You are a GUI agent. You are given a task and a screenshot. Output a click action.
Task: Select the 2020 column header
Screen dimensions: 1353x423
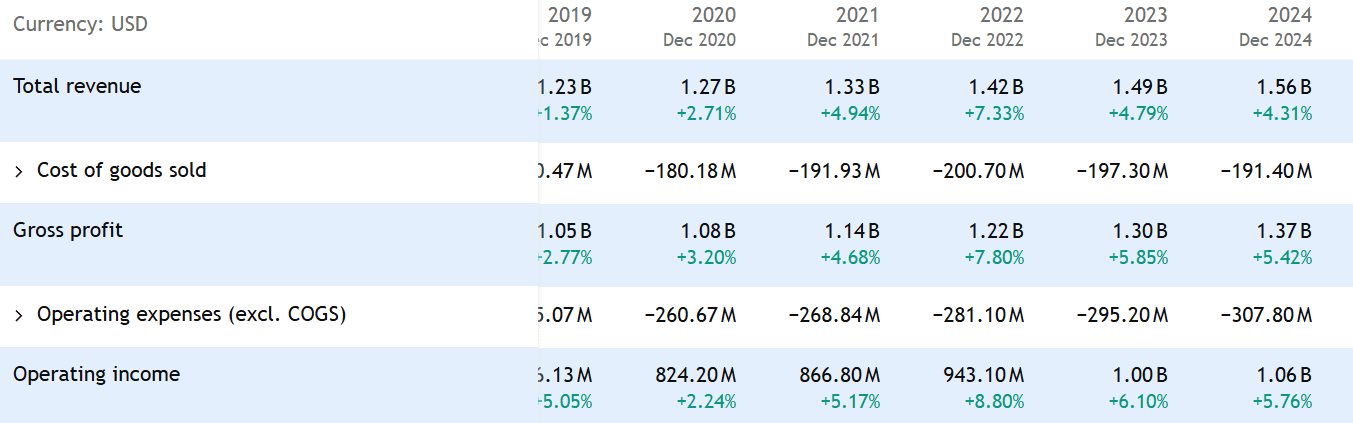[713, 15]
